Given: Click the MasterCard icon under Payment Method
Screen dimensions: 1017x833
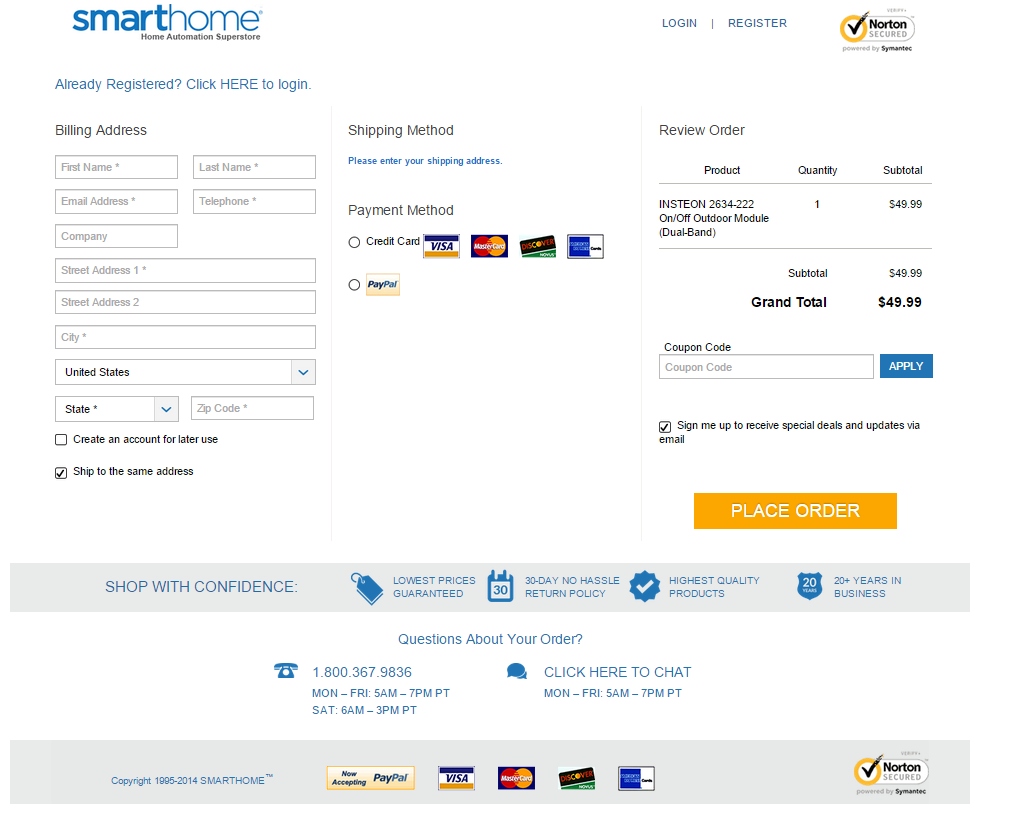Looking at the screenshot, I should click(x=489, y=247).
